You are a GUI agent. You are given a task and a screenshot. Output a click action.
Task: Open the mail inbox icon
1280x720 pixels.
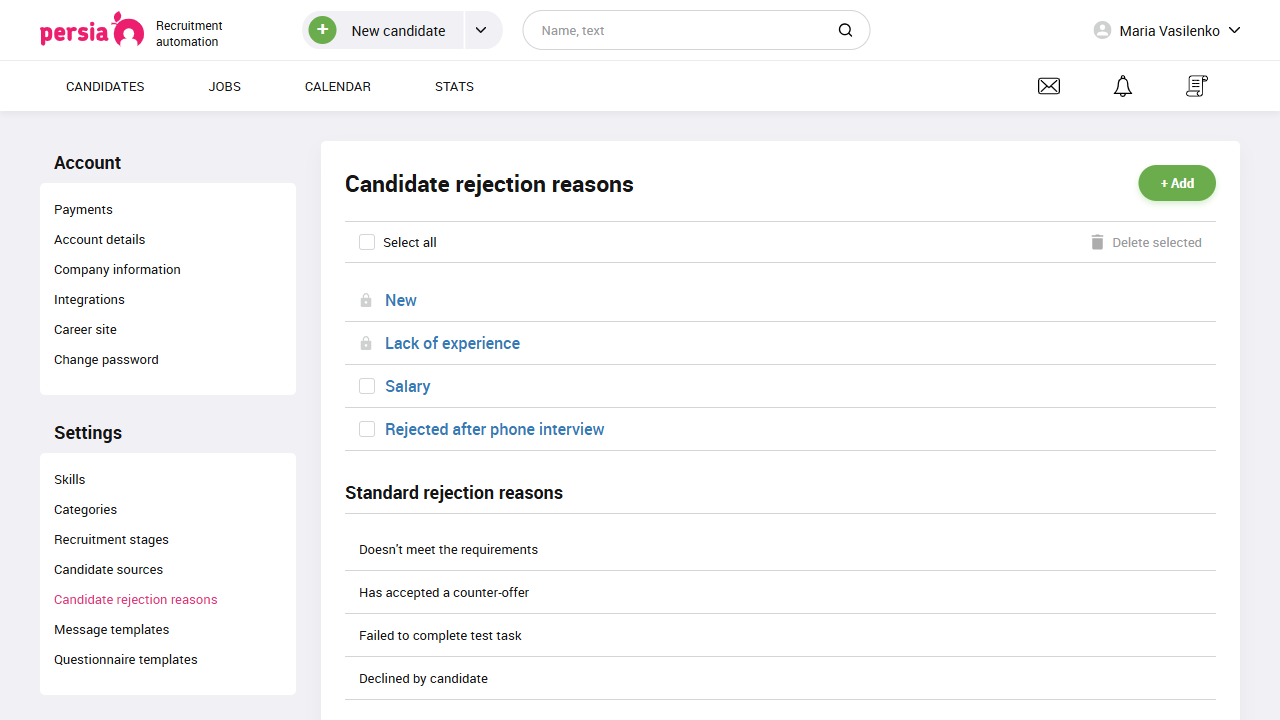(x=1048, y=86)
